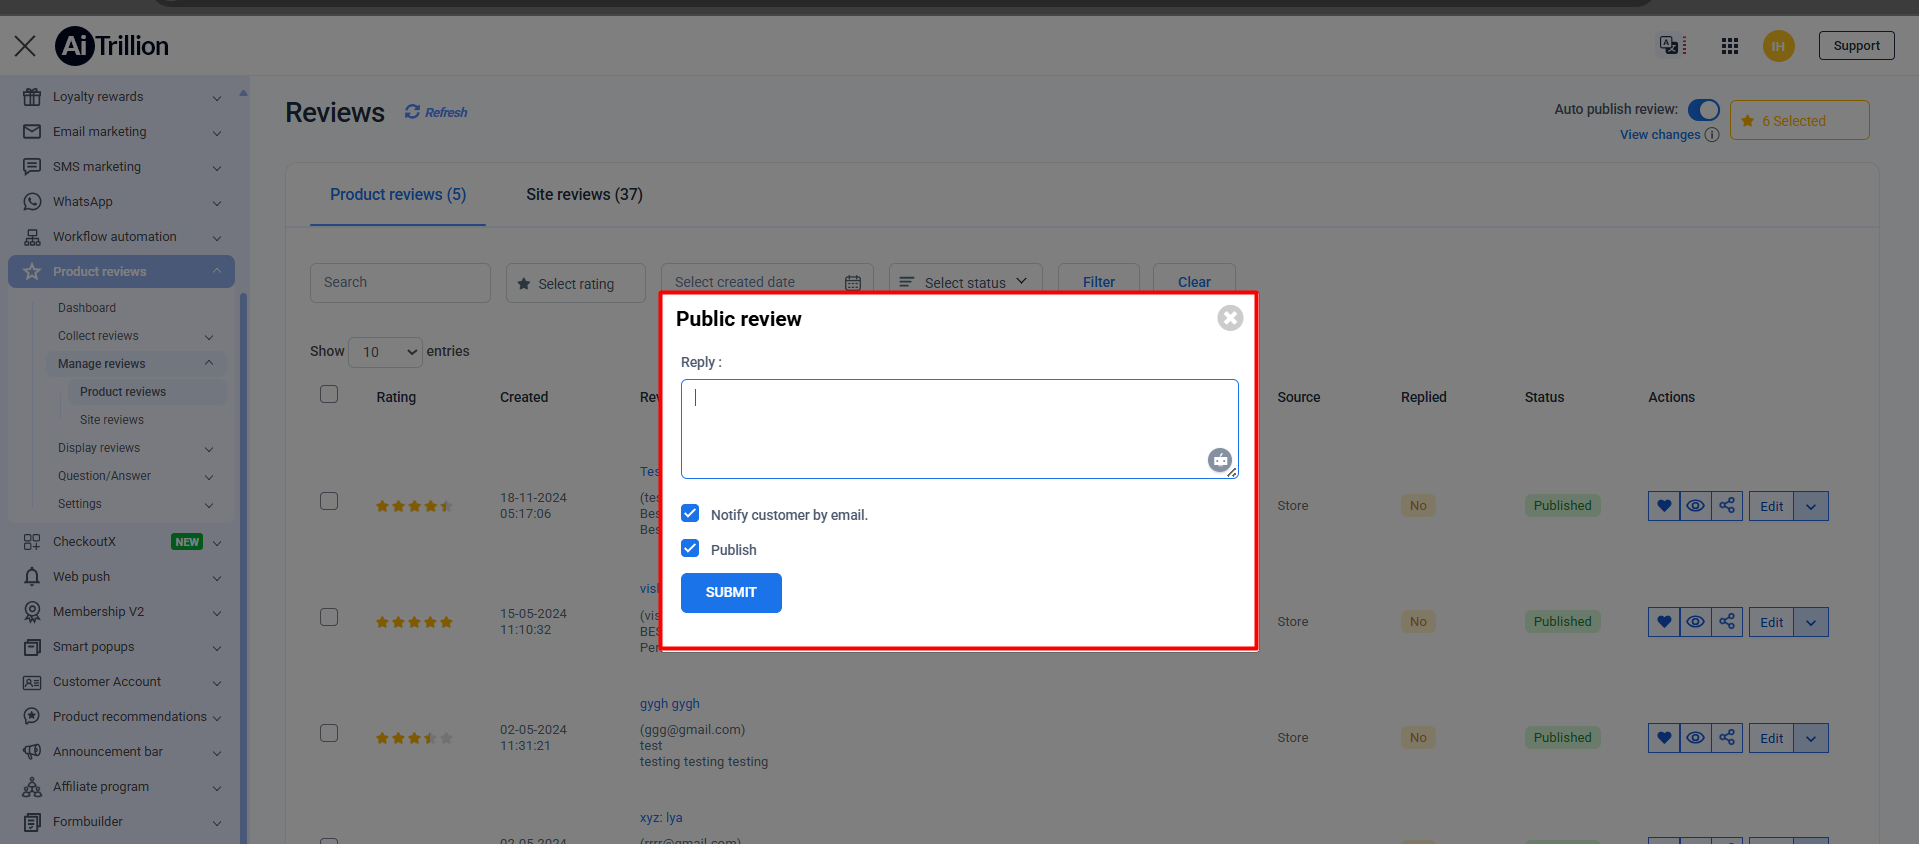
Task: Click the heart icon for 15-05-2024 review
Action: click(1664, 622)
